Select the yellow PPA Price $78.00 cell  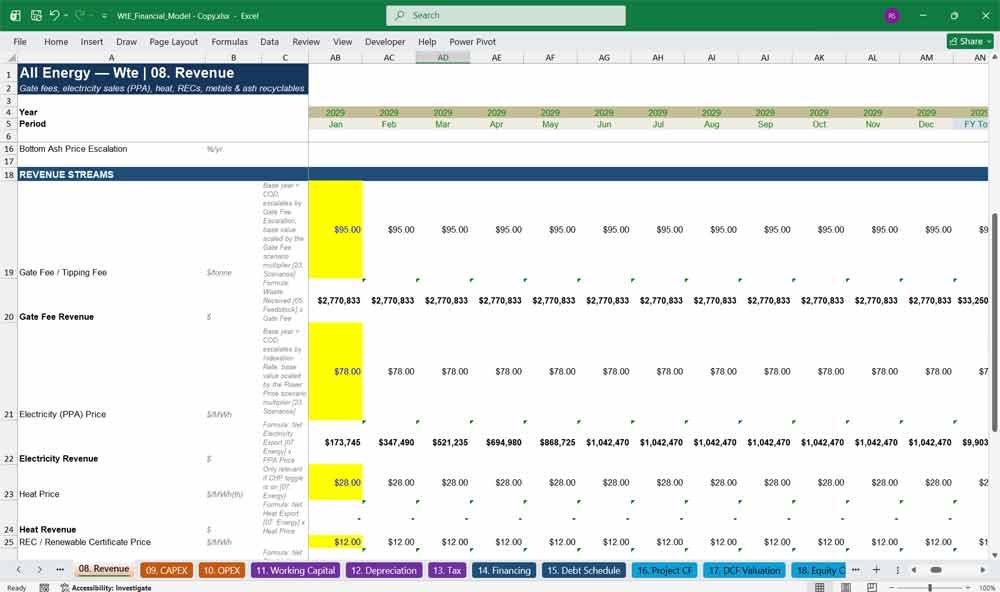tap(335, 371)
